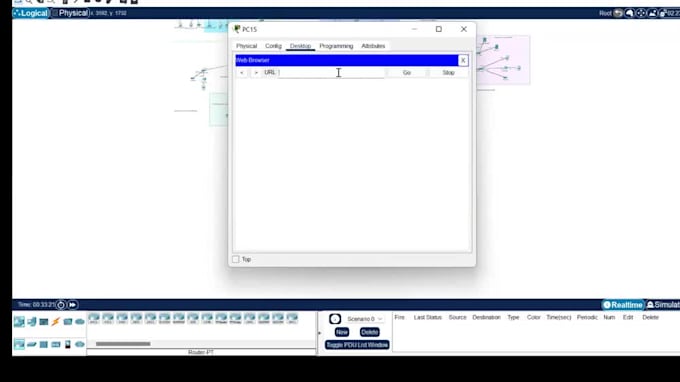Select the lightning bolt Connections category
Image resolution: width=680 pixels, height=382 pixels.
coord(56,322)
